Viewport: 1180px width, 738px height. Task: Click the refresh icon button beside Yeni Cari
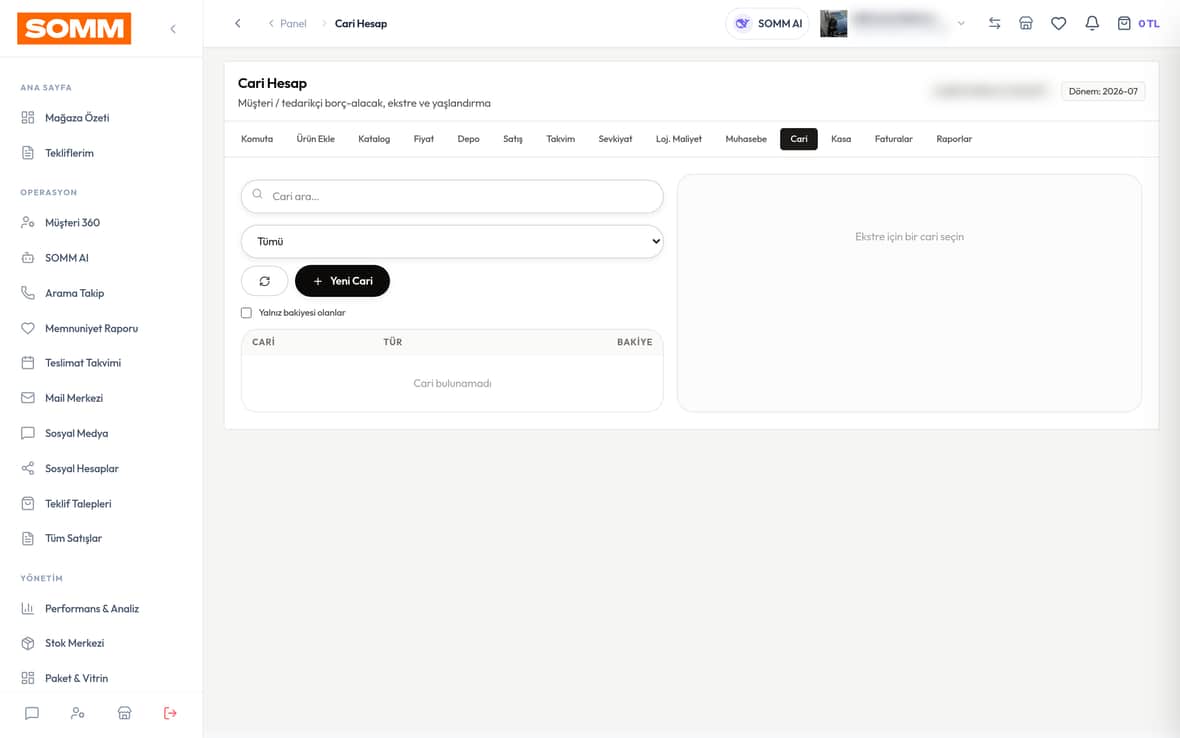[264, 281]
